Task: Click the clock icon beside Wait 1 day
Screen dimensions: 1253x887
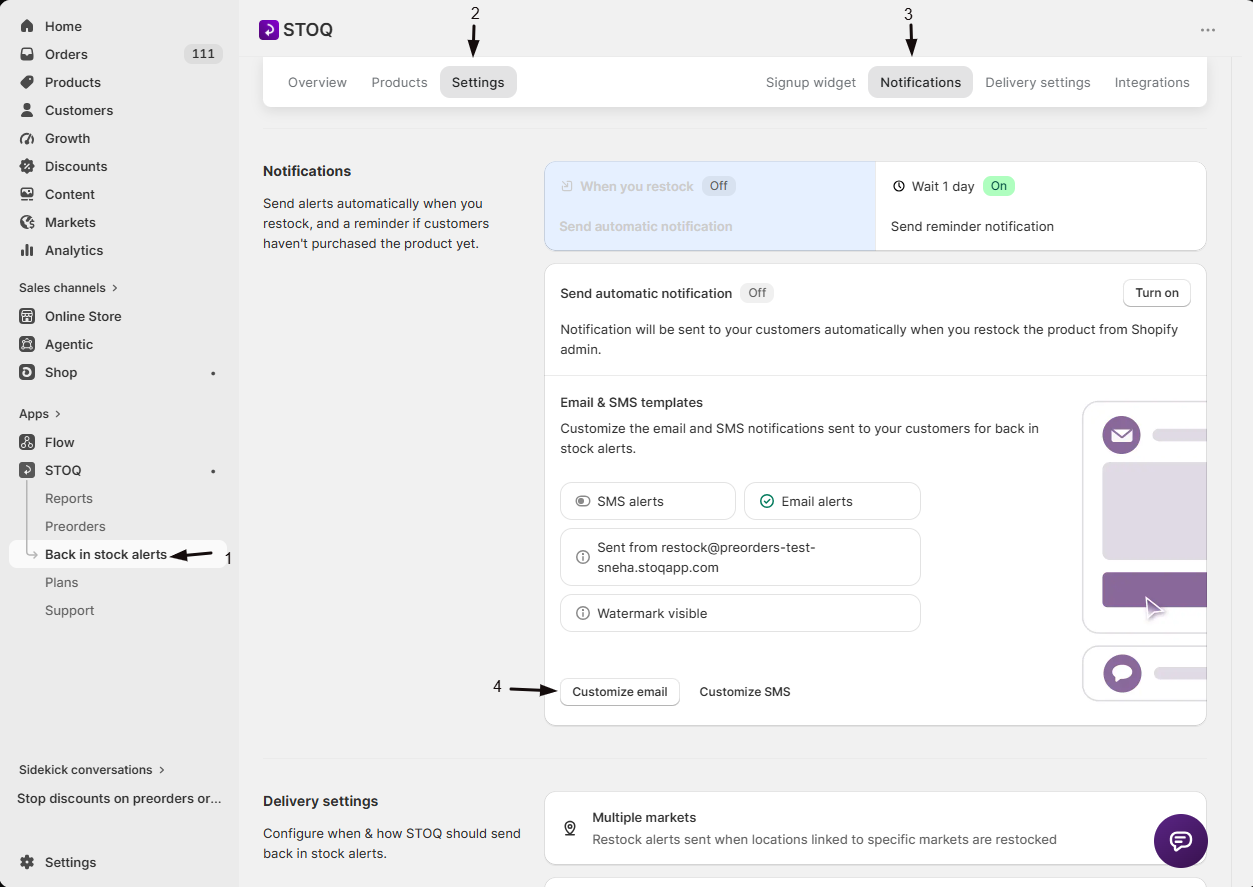Action: click(898, 186)
